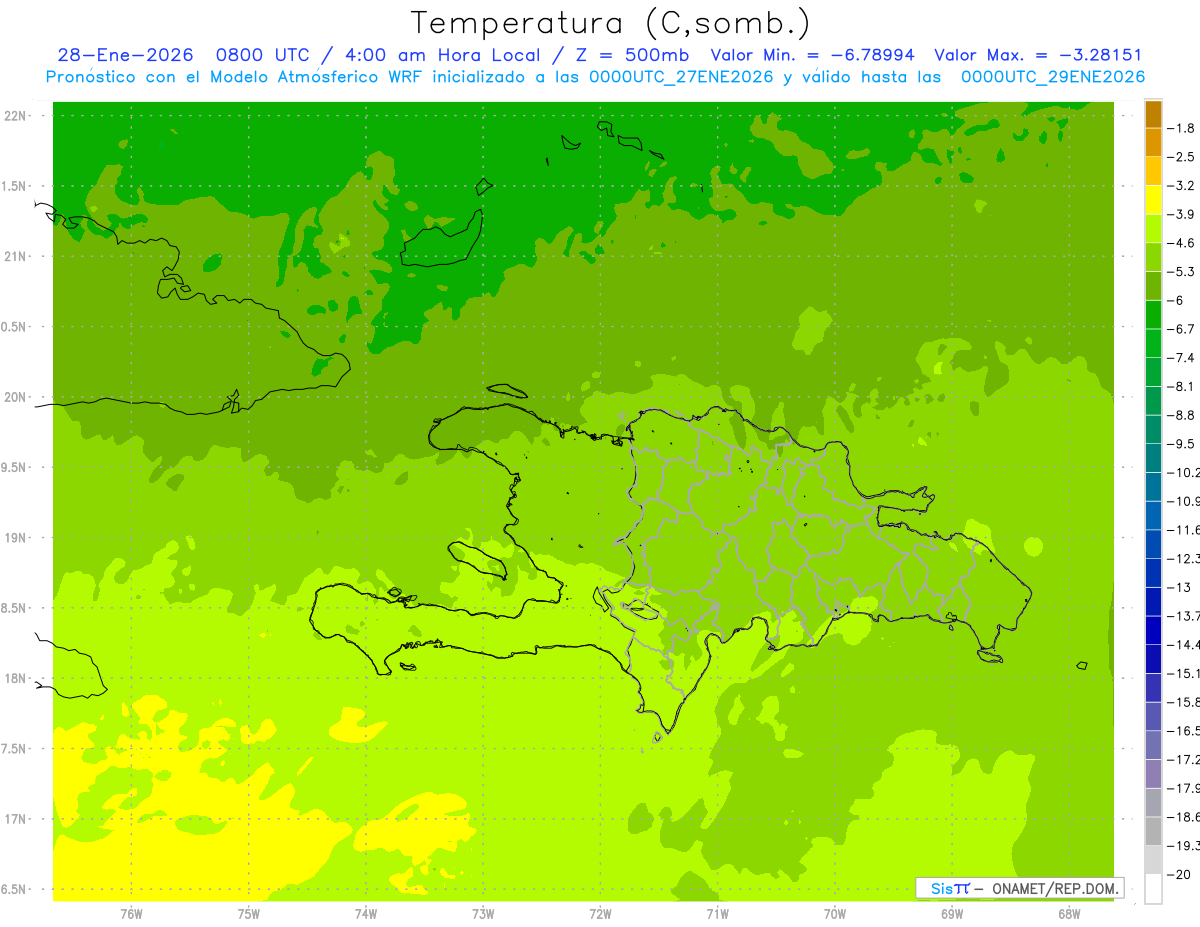Click the "-6" colorbar label
Viewport: 1200px width, 927px height.
1176,300
